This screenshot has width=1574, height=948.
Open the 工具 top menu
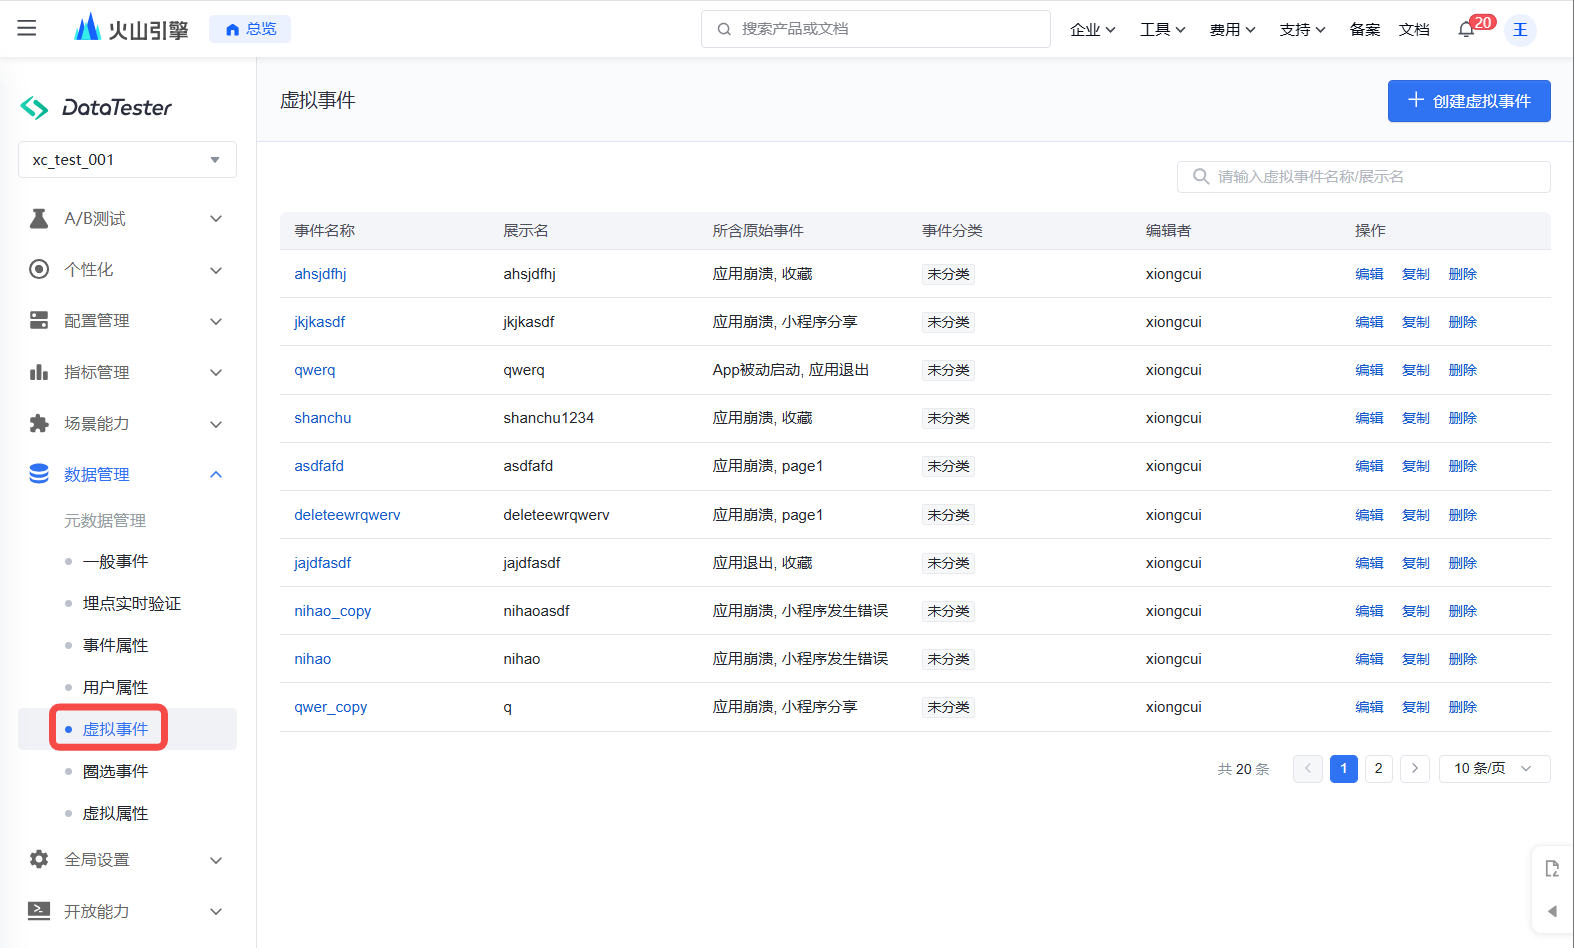coord(1162,29)
